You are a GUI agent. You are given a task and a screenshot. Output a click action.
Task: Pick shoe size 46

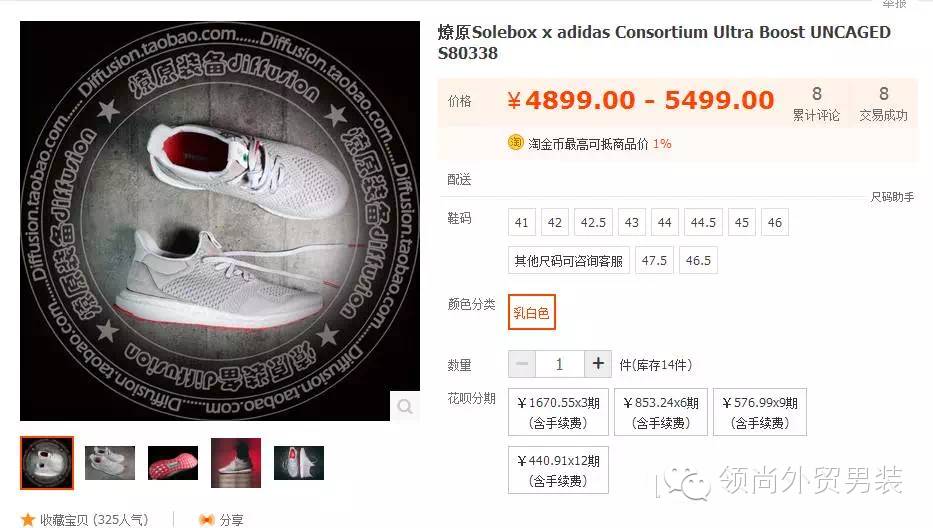click(775, 222)
